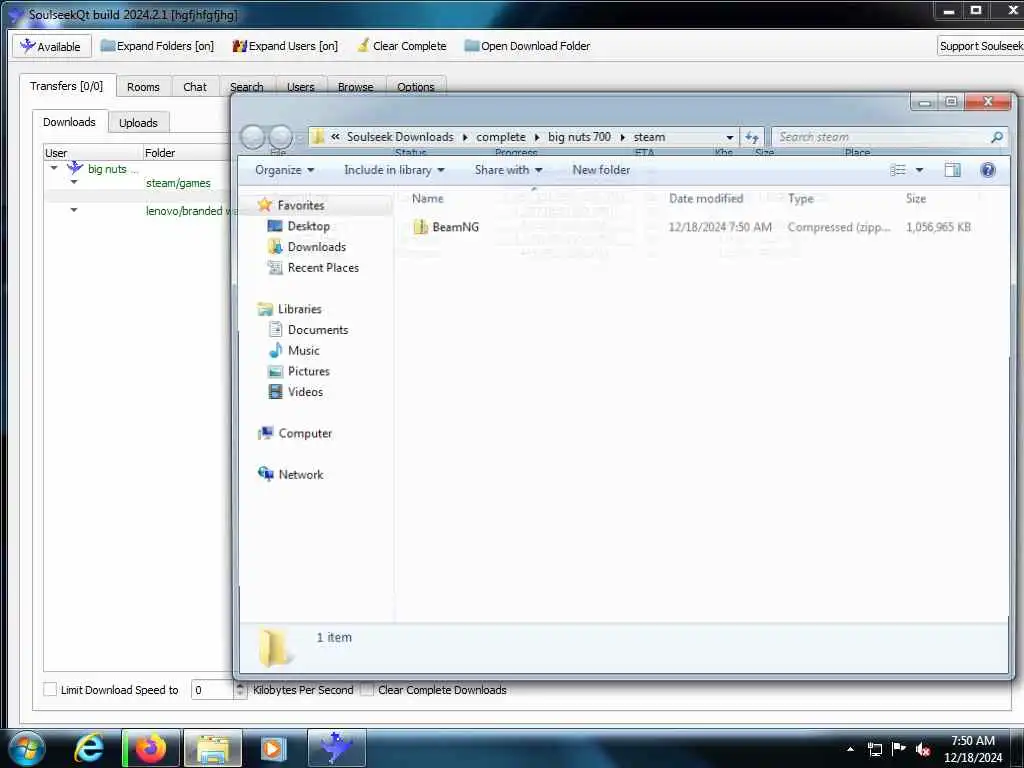Screen dimensions: 1024x768
Task: Open the Pictures library
Action: (308, 371)
